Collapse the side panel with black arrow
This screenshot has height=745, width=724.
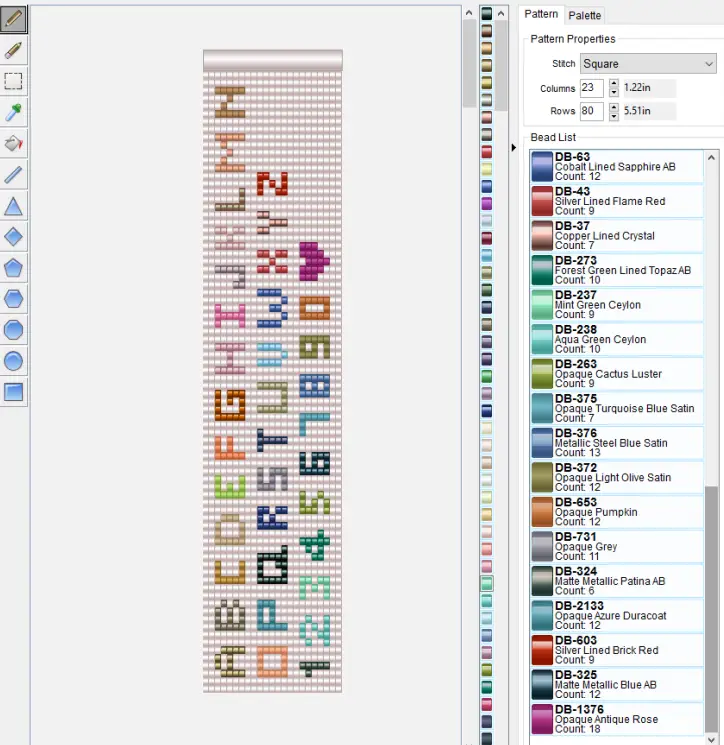[514, 148]
